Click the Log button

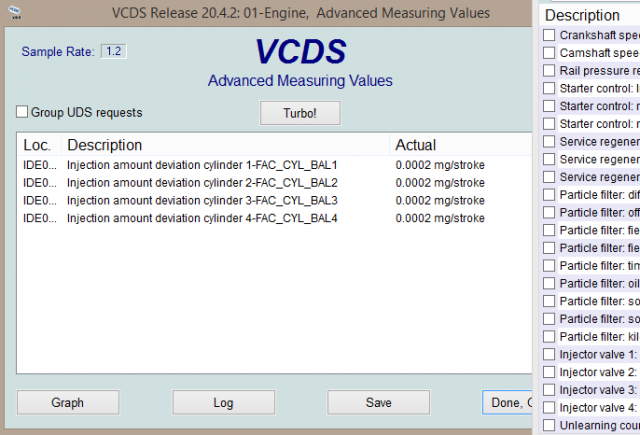223,403
